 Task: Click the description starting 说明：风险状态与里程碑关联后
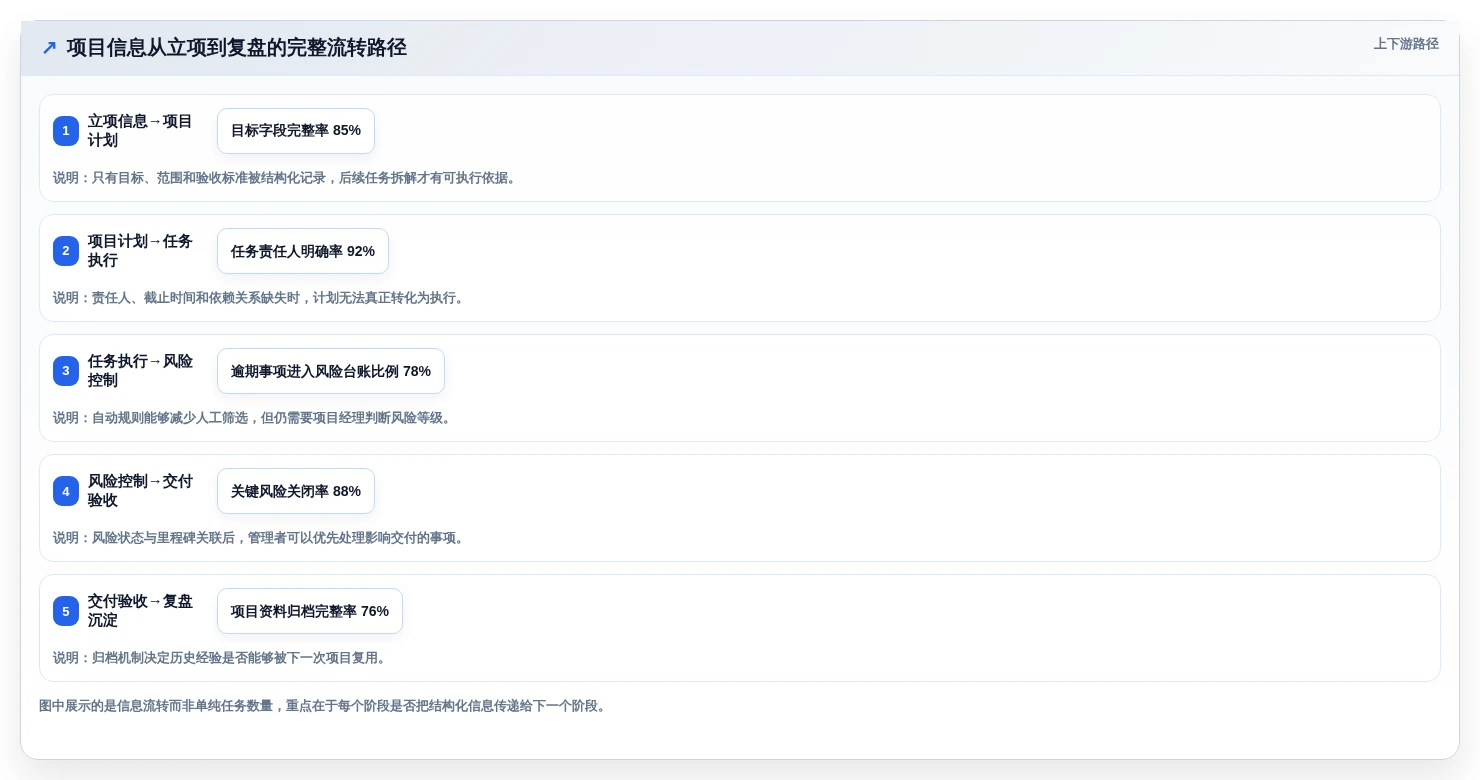[260, 538]
